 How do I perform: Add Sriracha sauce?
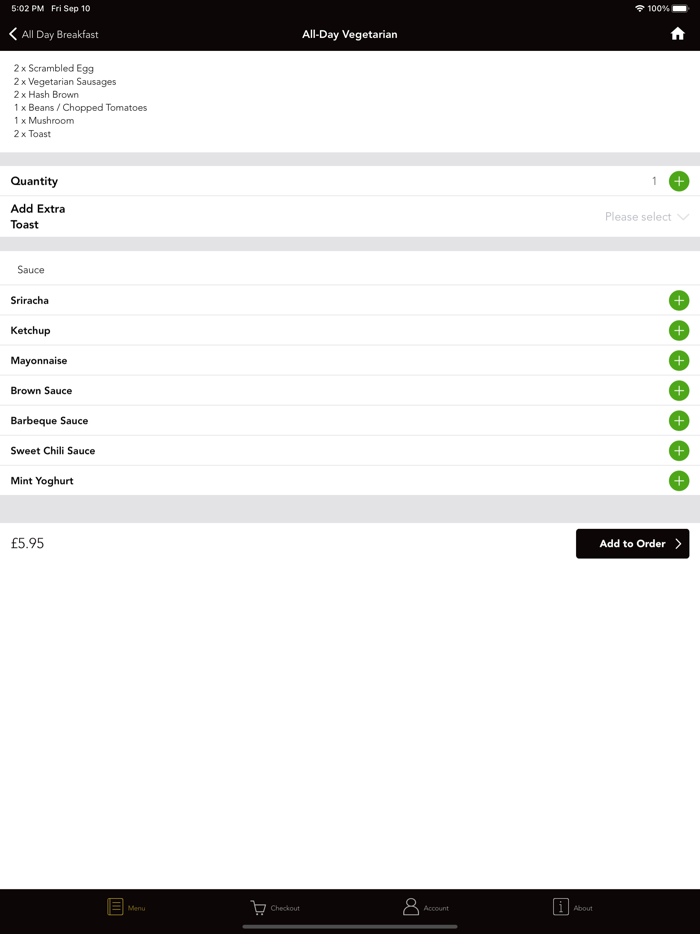click(x=679, y=300)
